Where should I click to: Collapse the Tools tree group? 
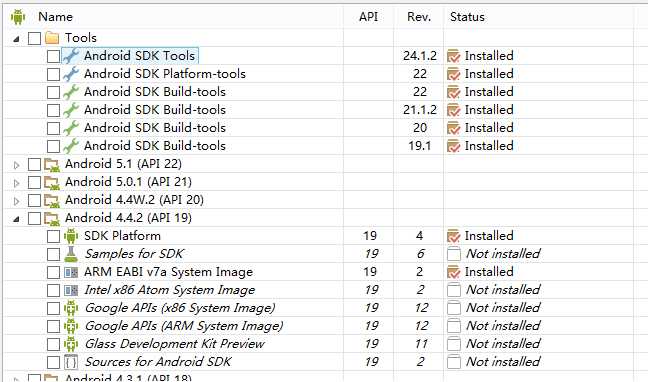click(x=17, y=39)
